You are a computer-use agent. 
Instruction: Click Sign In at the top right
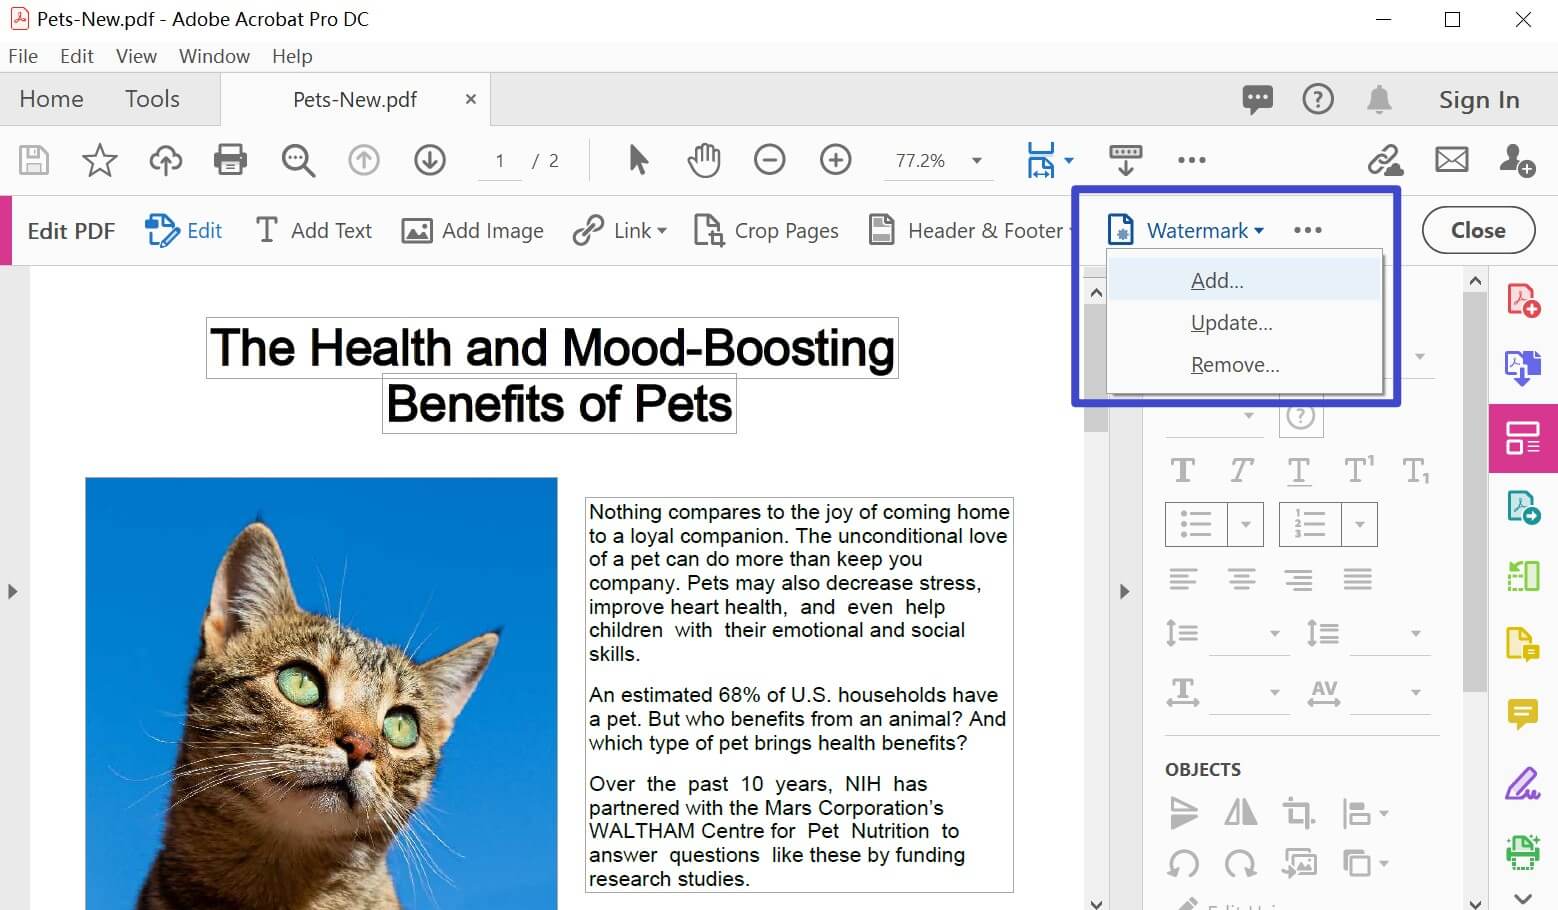pyautogui.click(x=1479, y=99)
